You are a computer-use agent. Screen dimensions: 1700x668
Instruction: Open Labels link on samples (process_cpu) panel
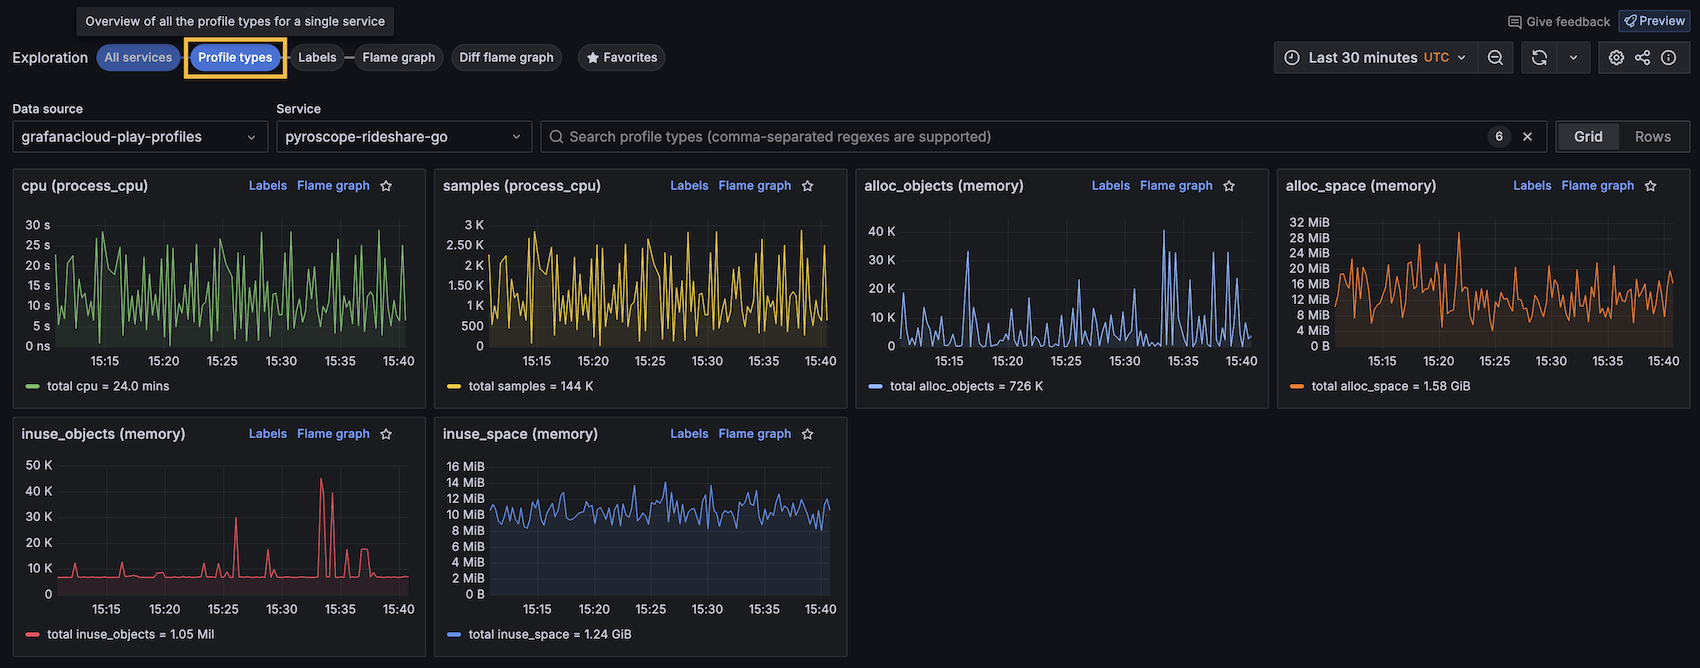click(689, 186)
